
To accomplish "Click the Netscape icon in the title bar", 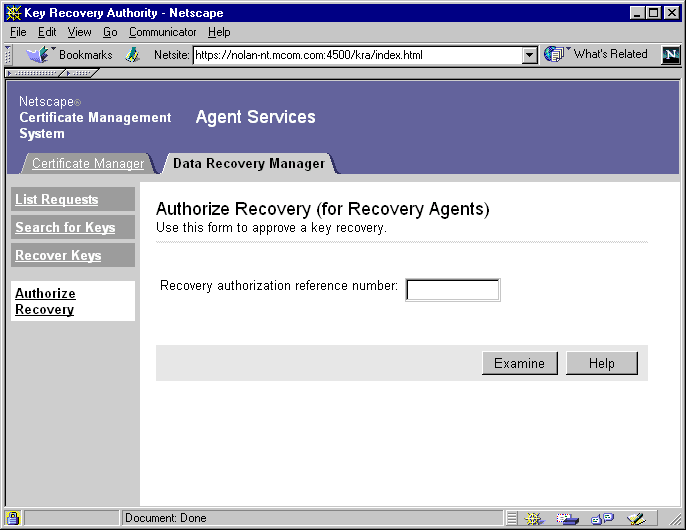I will click(x=14, y=13).
